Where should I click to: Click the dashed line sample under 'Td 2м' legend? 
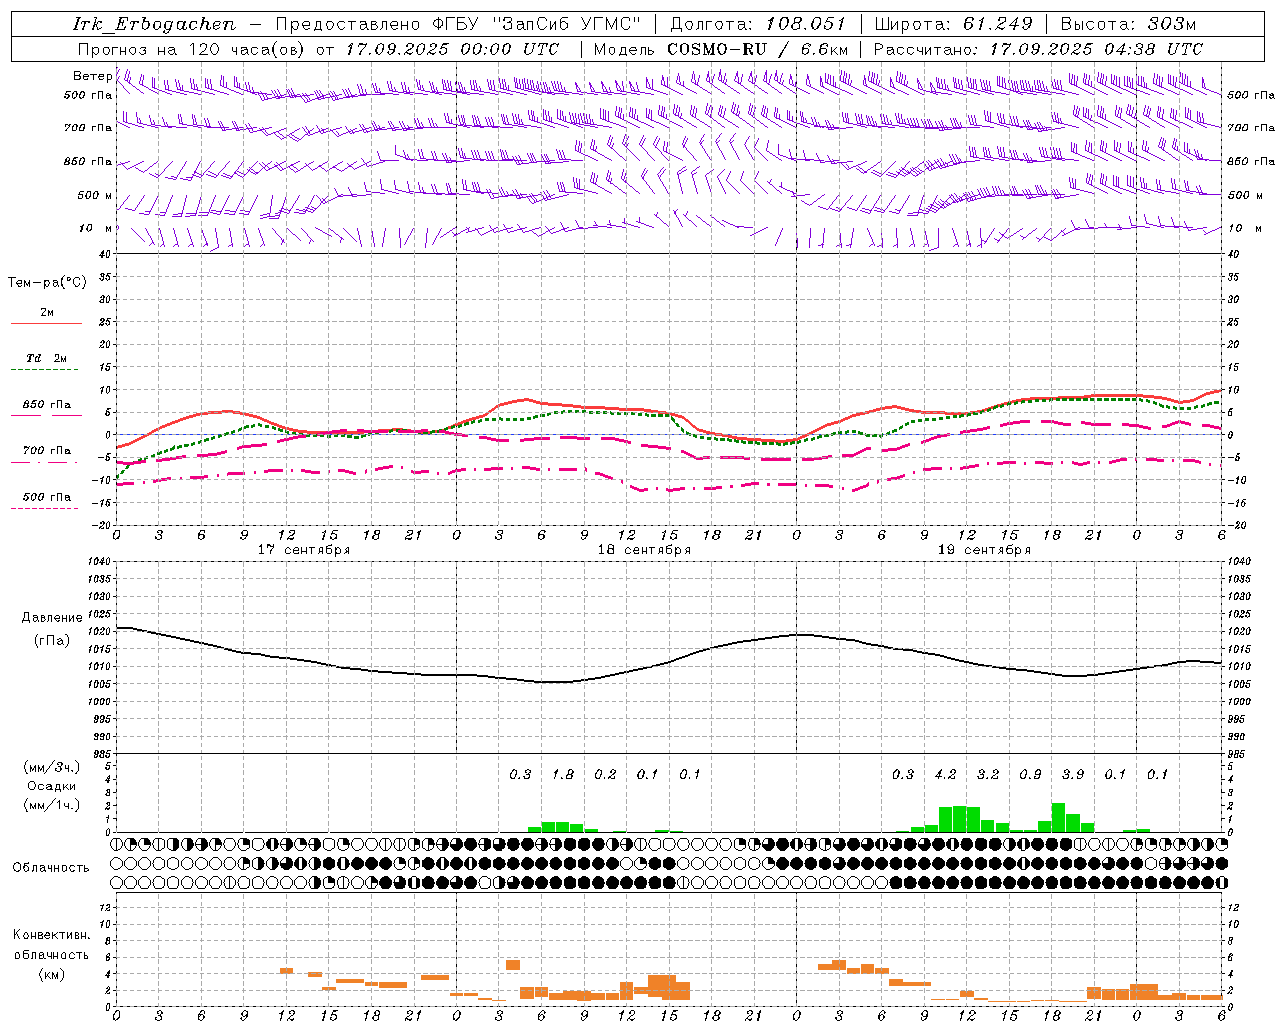pyautogui.click(x=46, y=370)
